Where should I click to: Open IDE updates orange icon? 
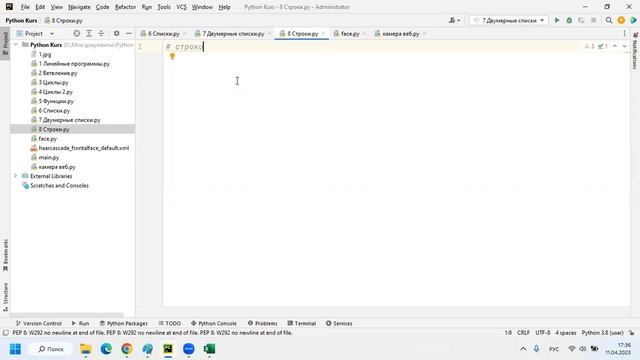[x=621, y=20]
